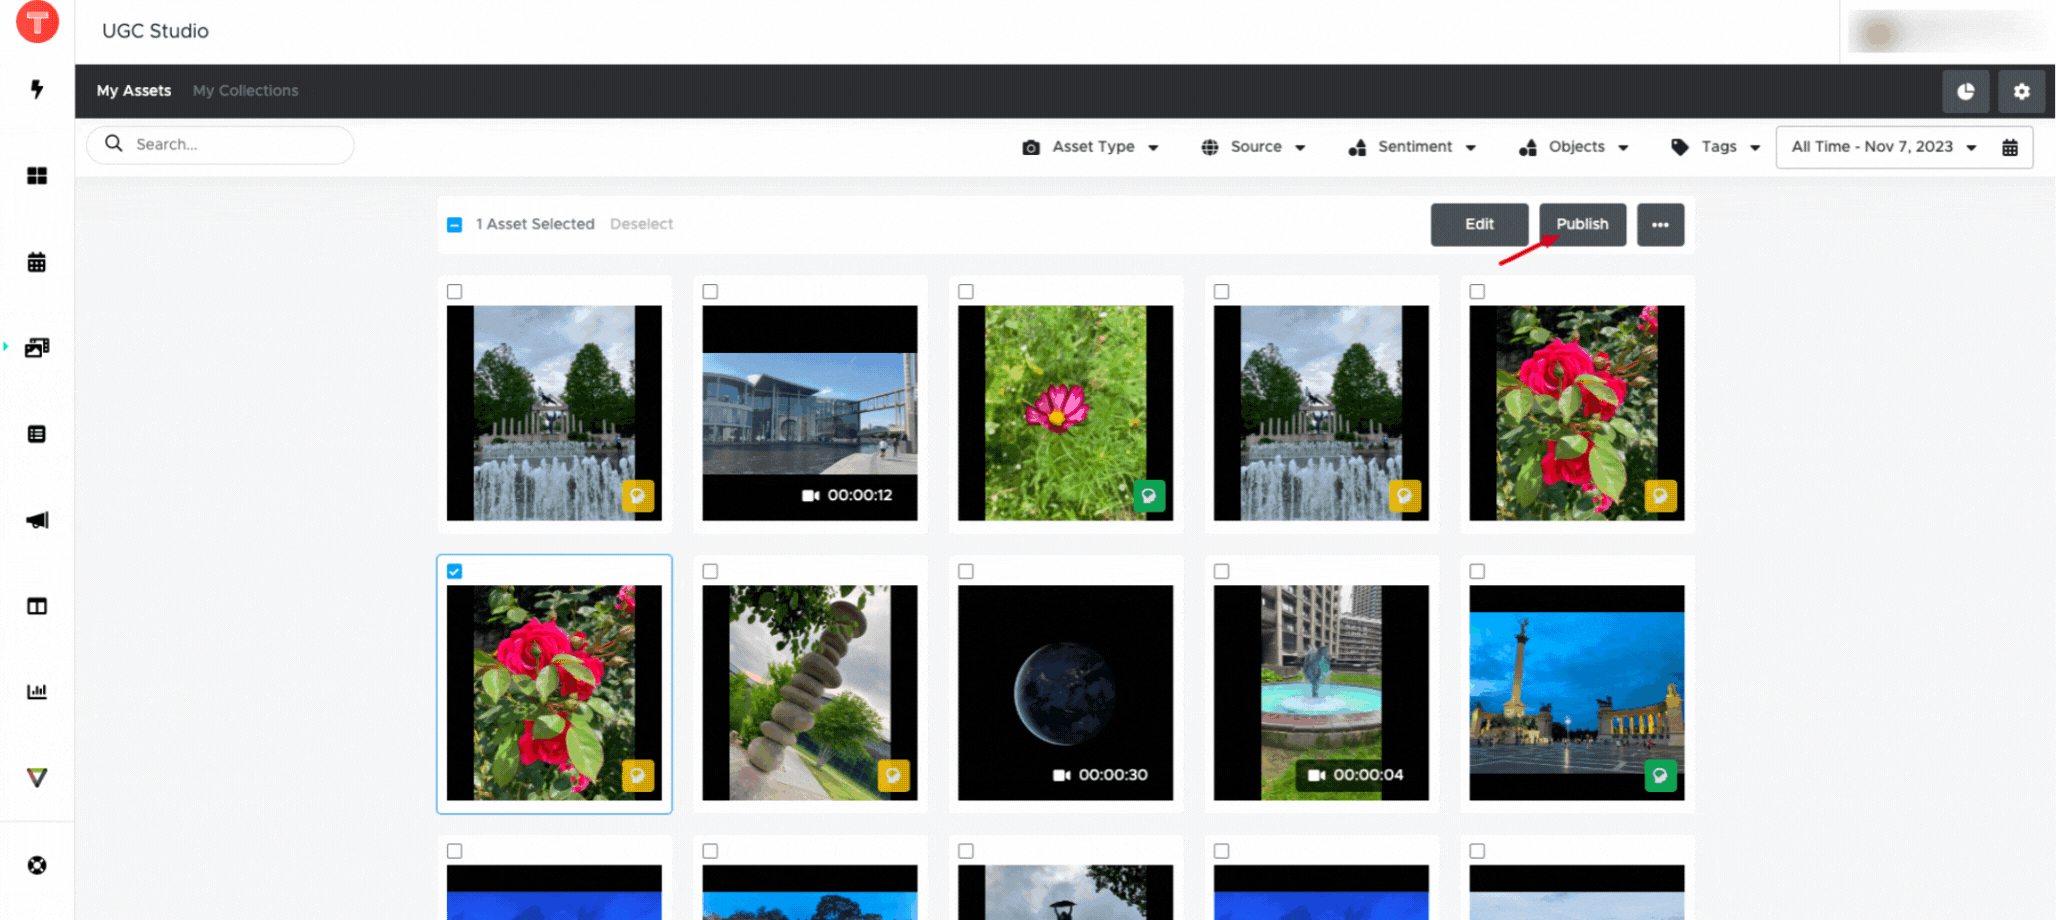Check the monument square photo checkbox
This screenshot has width=2056, height=920.
coord(1477,571)
